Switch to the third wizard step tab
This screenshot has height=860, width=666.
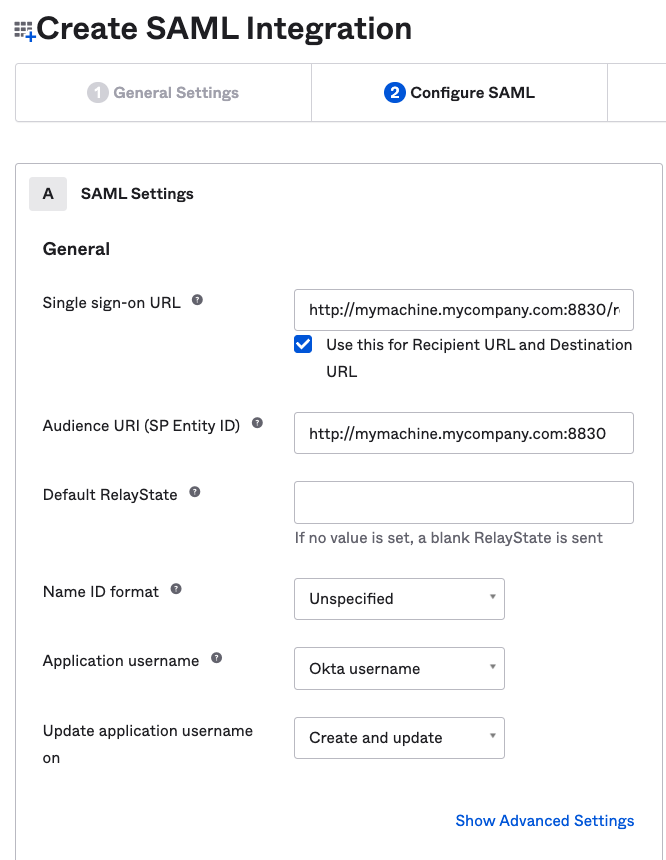(x=637, y=93)
